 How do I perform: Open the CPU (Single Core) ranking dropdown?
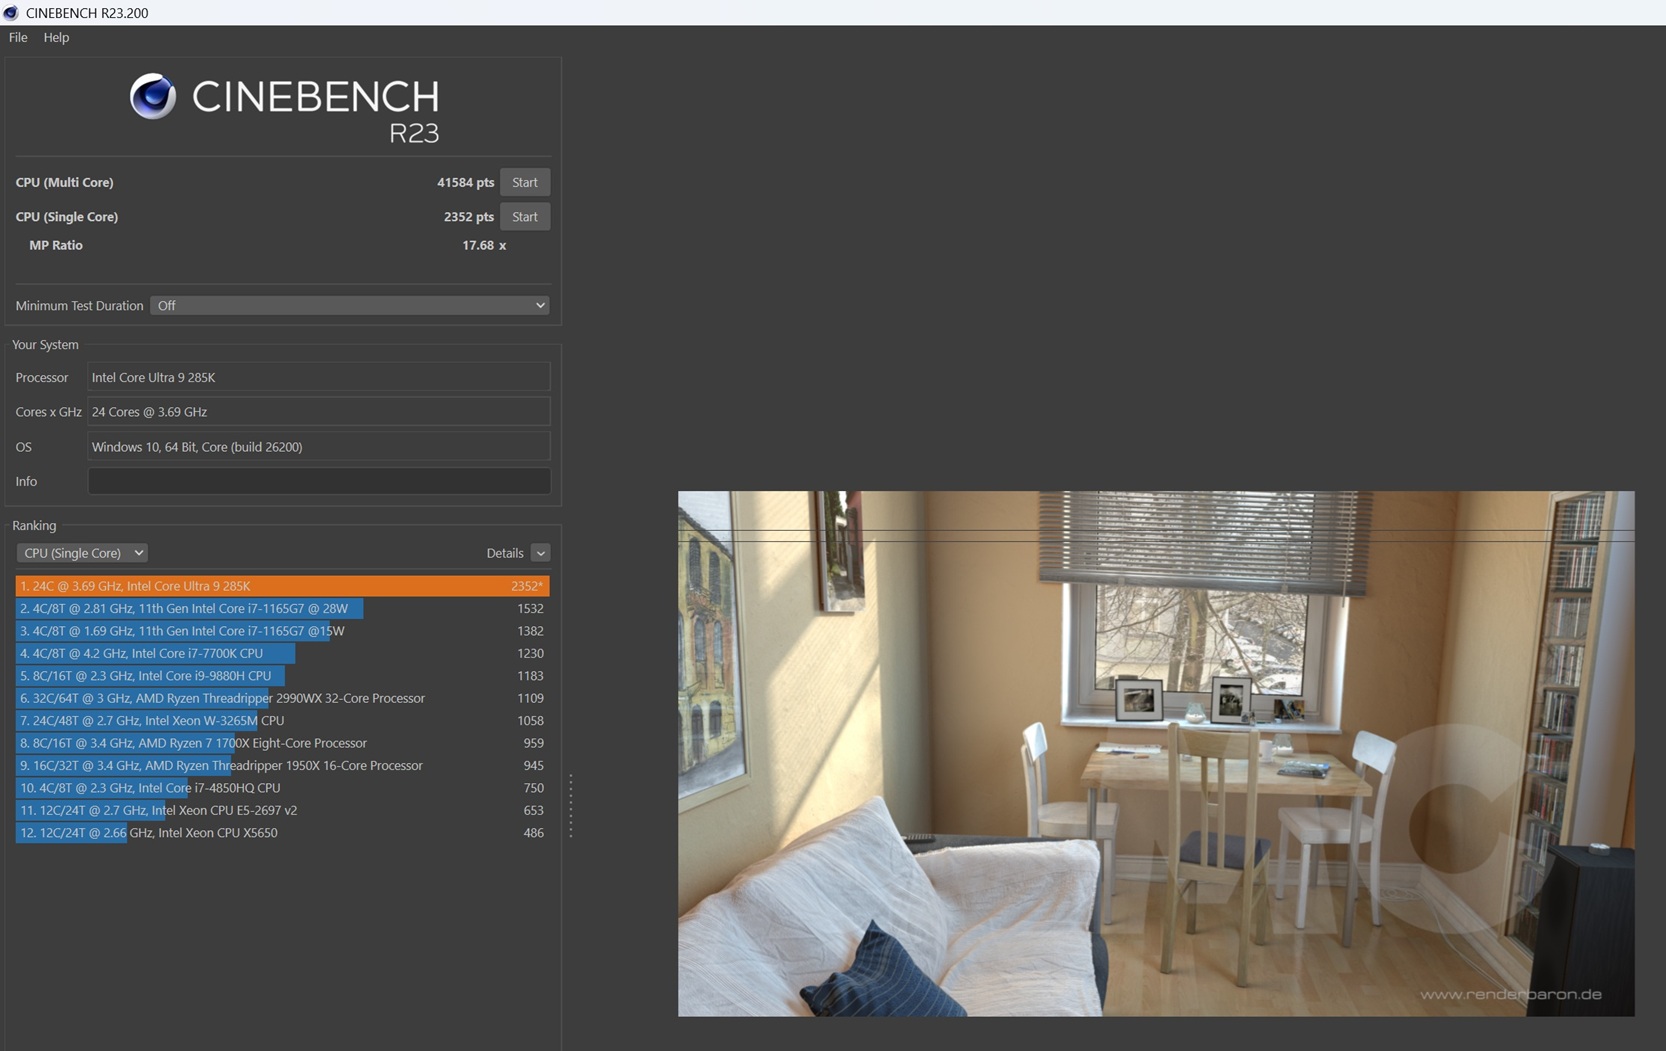click(x=82, y=553)
